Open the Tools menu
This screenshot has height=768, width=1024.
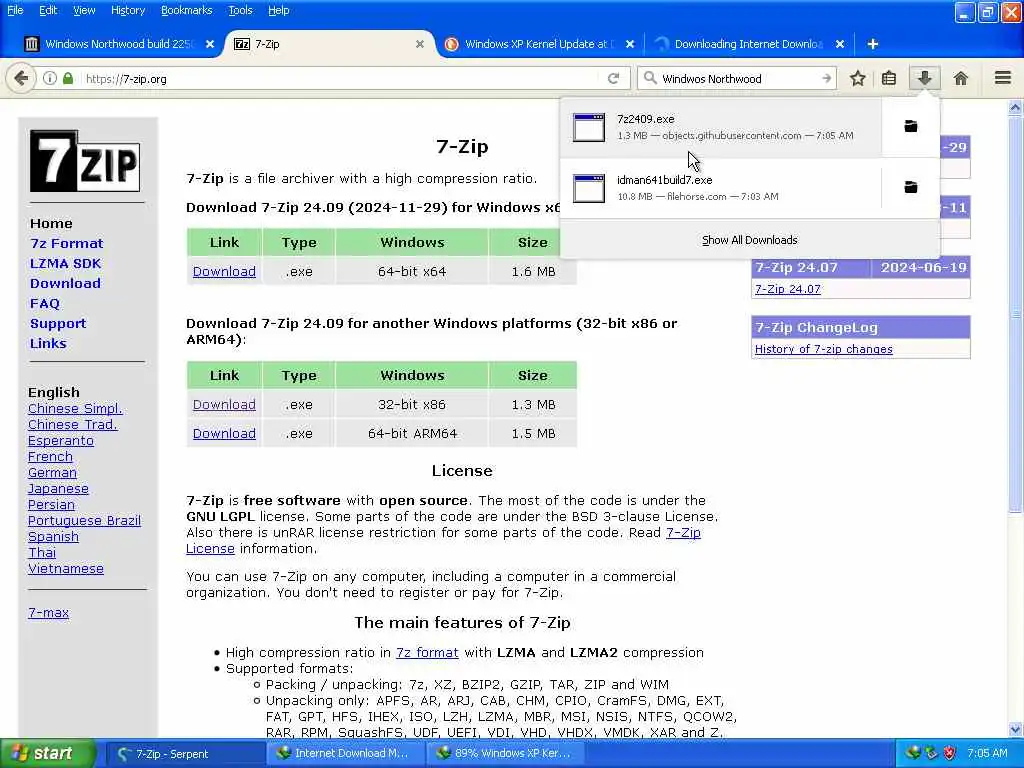click(240, 10)
